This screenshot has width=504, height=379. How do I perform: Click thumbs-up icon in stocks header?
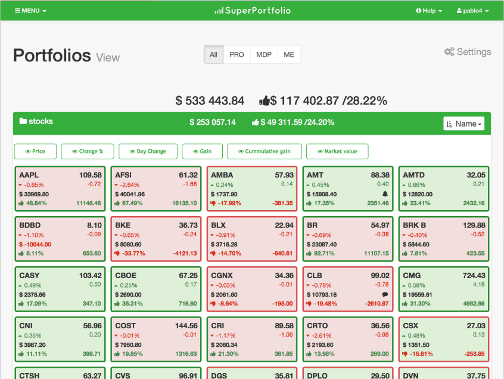255,122
